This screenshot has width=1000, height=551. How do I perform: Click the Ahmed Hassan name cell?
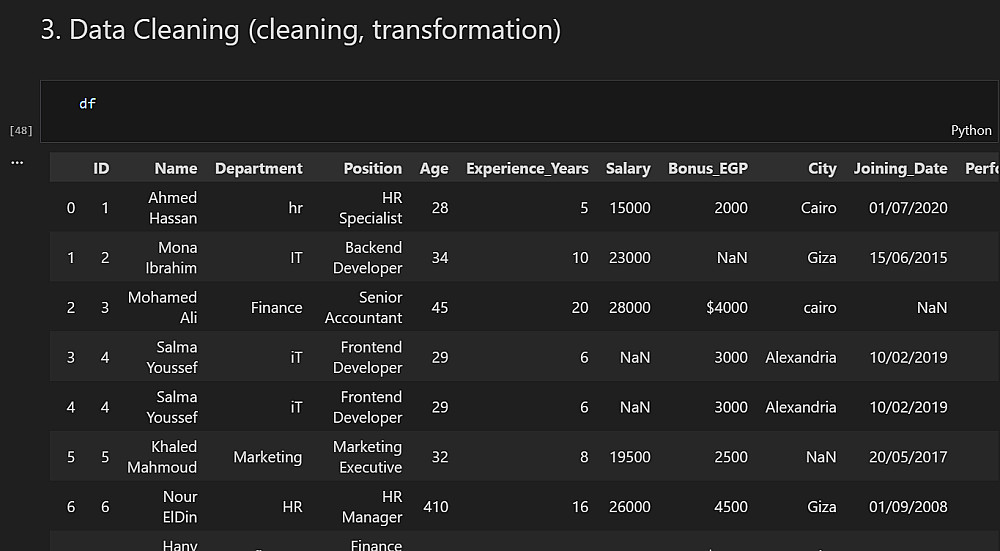[x=173, y=208]
